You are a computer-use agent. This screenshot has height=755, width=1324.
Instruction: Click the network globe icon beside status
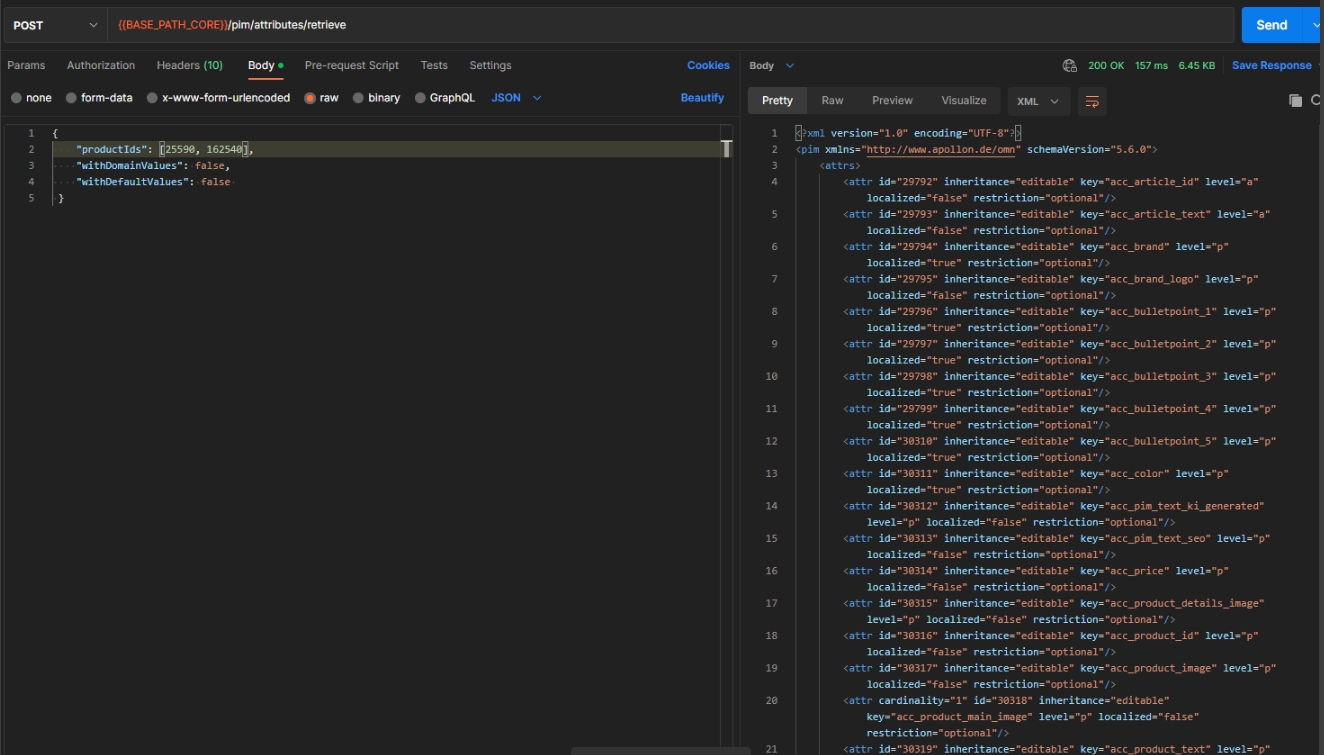pyautogui.click(x=1069, y=66)
